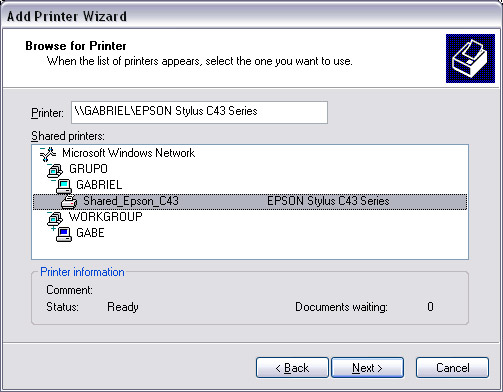
Task: Click the Printer path input field
Action: pyautogui.click(x=199, y=112)
